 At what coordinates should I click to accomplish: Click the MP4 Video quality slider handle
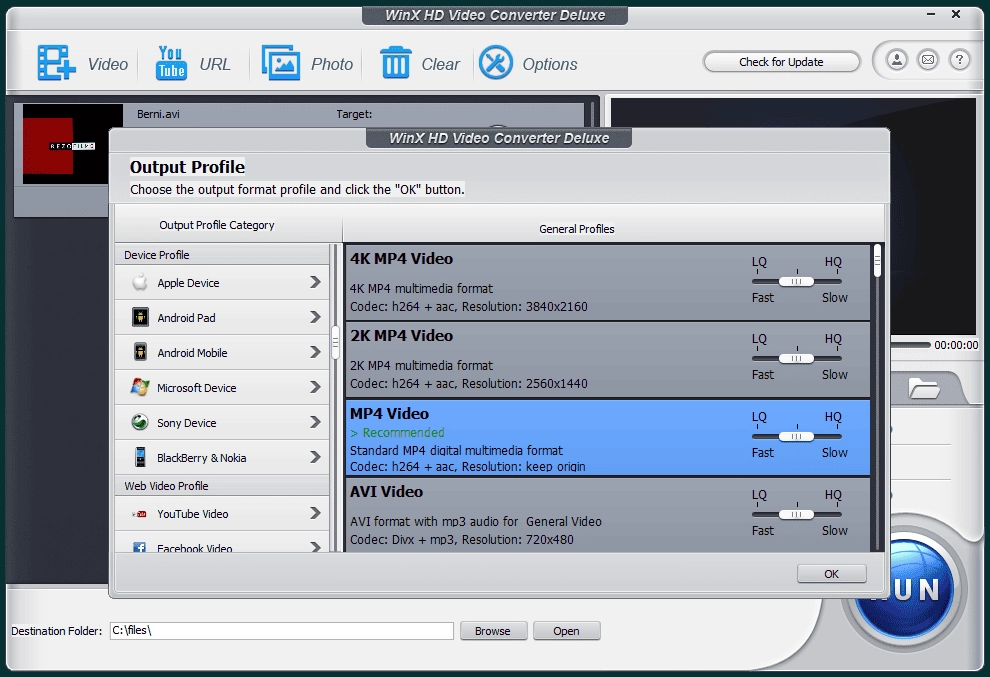click(796, 436)
